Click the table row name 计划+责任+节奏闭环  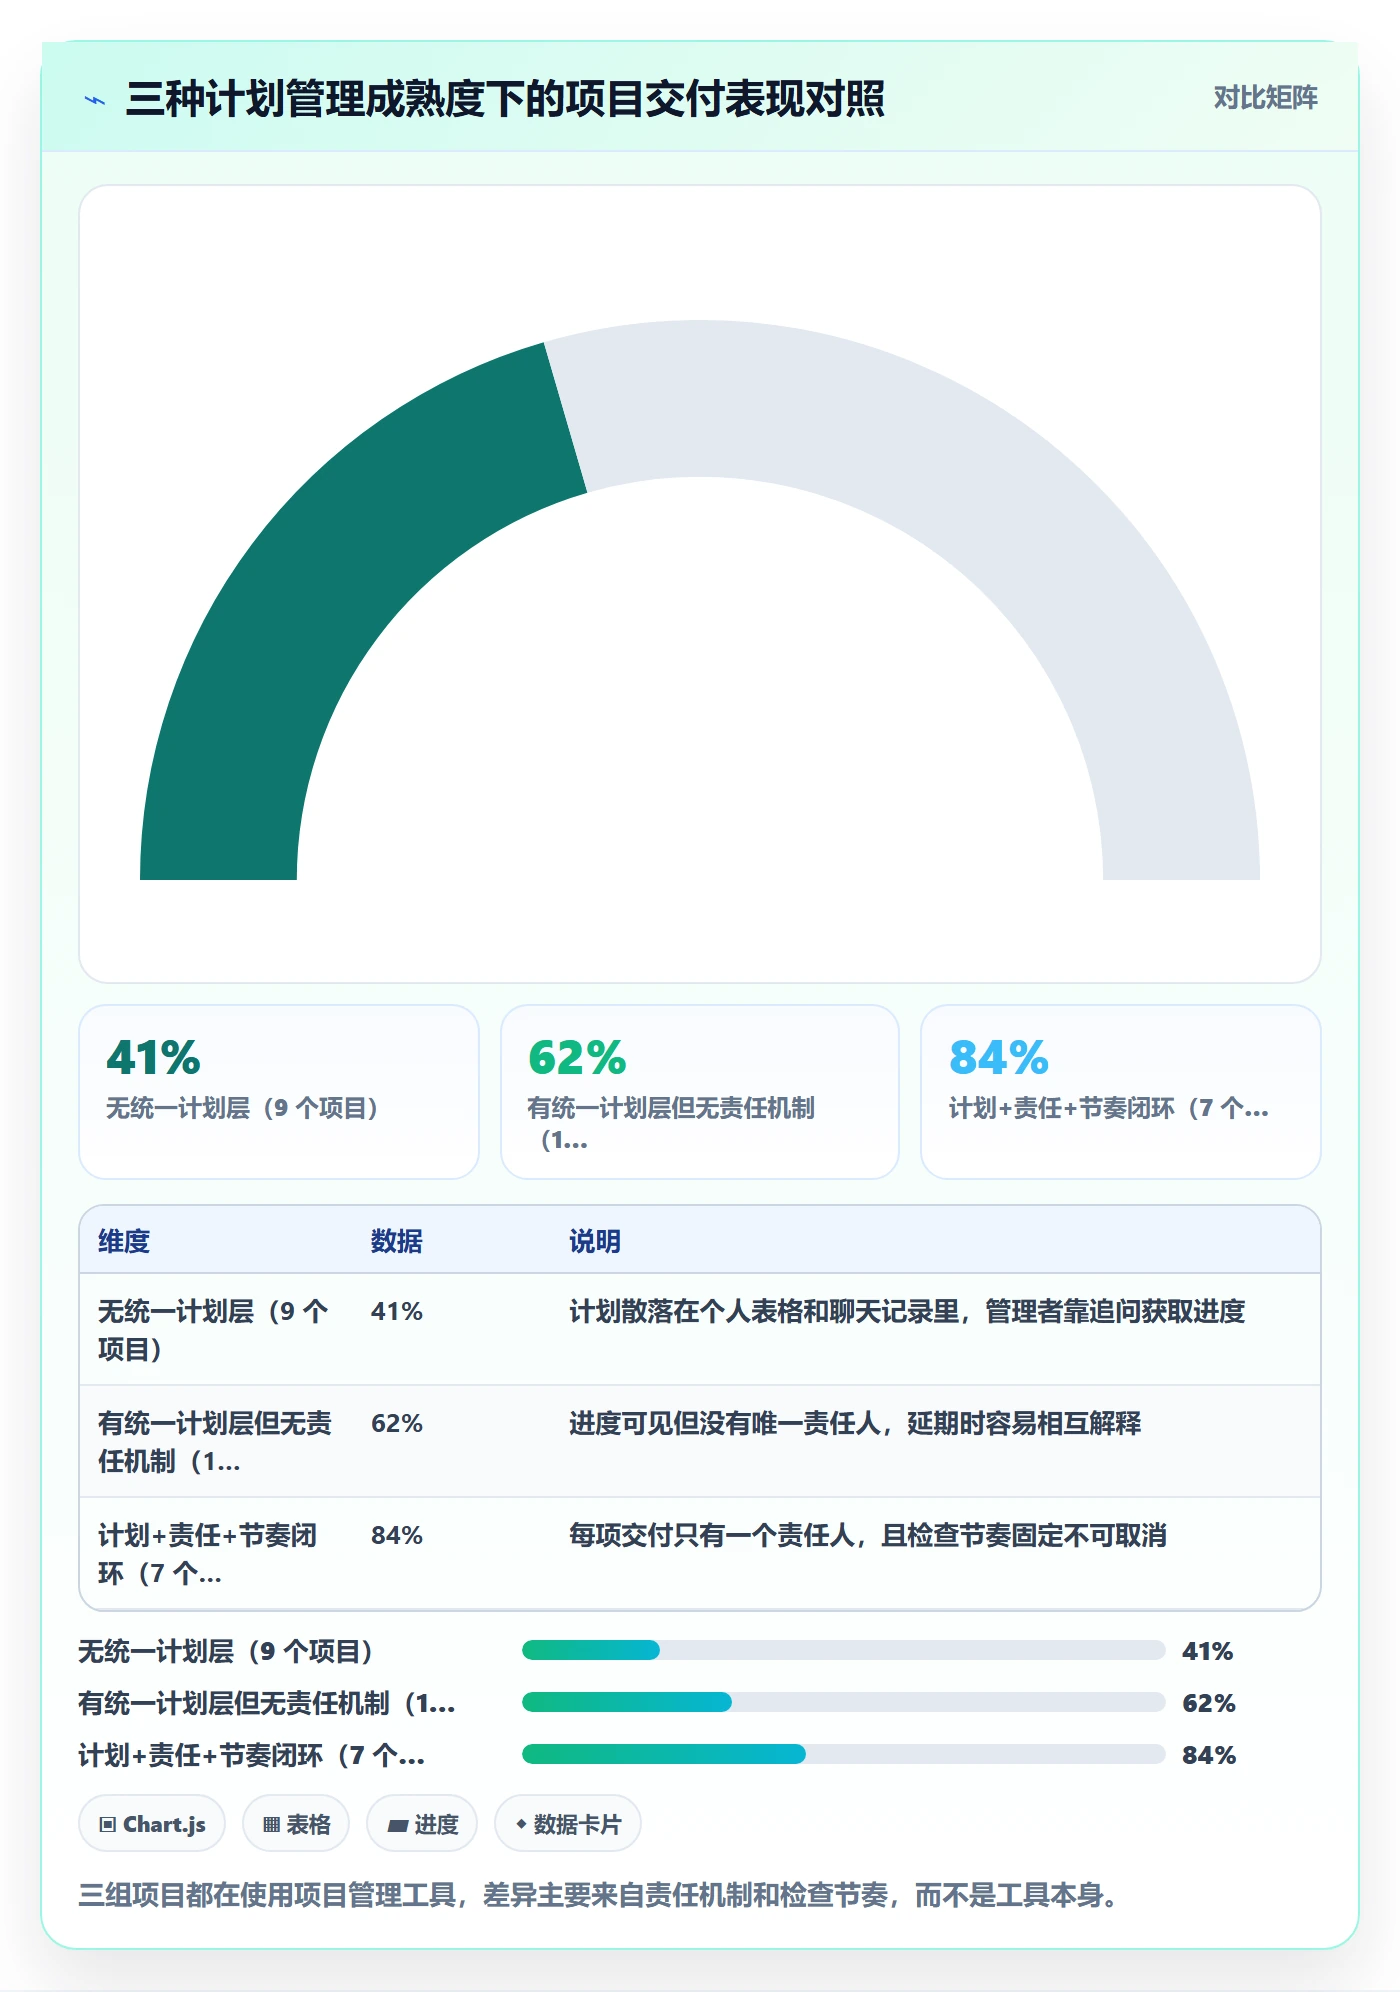click(x=207, y=1554)
